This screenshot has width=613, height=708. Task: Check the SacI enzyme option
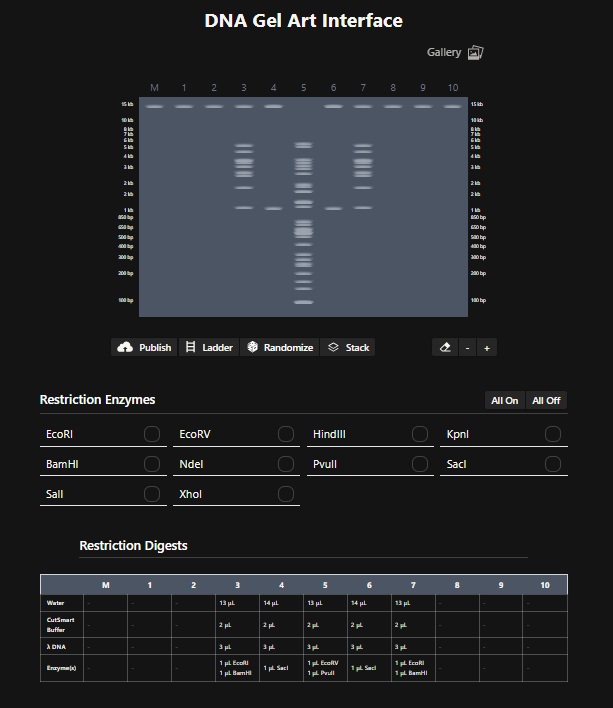point(553,464)
